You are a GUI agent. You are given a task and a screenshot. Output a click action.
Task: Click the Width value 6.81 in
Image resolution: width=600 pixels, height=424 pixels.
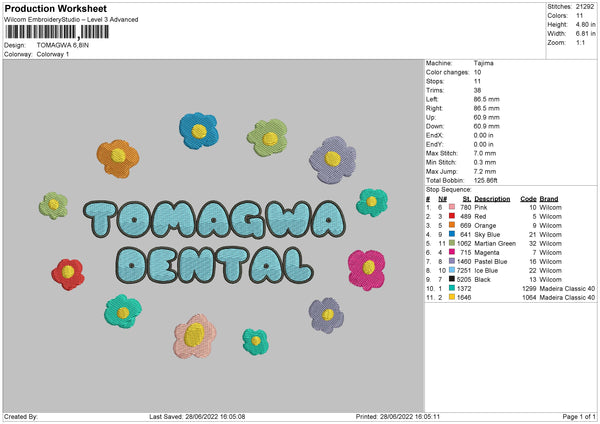pyautogui.click(x=585, y=34)
